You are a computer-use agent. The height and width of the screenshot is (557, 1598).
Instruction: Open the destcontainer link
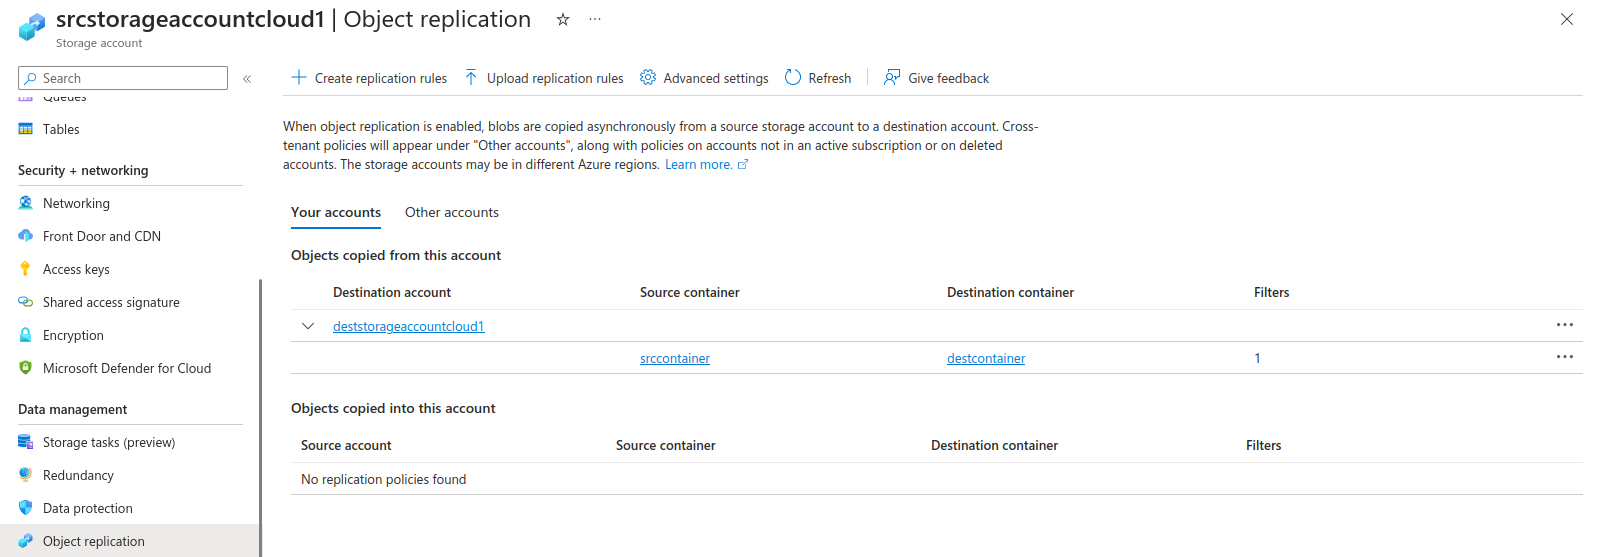point(986,358)
